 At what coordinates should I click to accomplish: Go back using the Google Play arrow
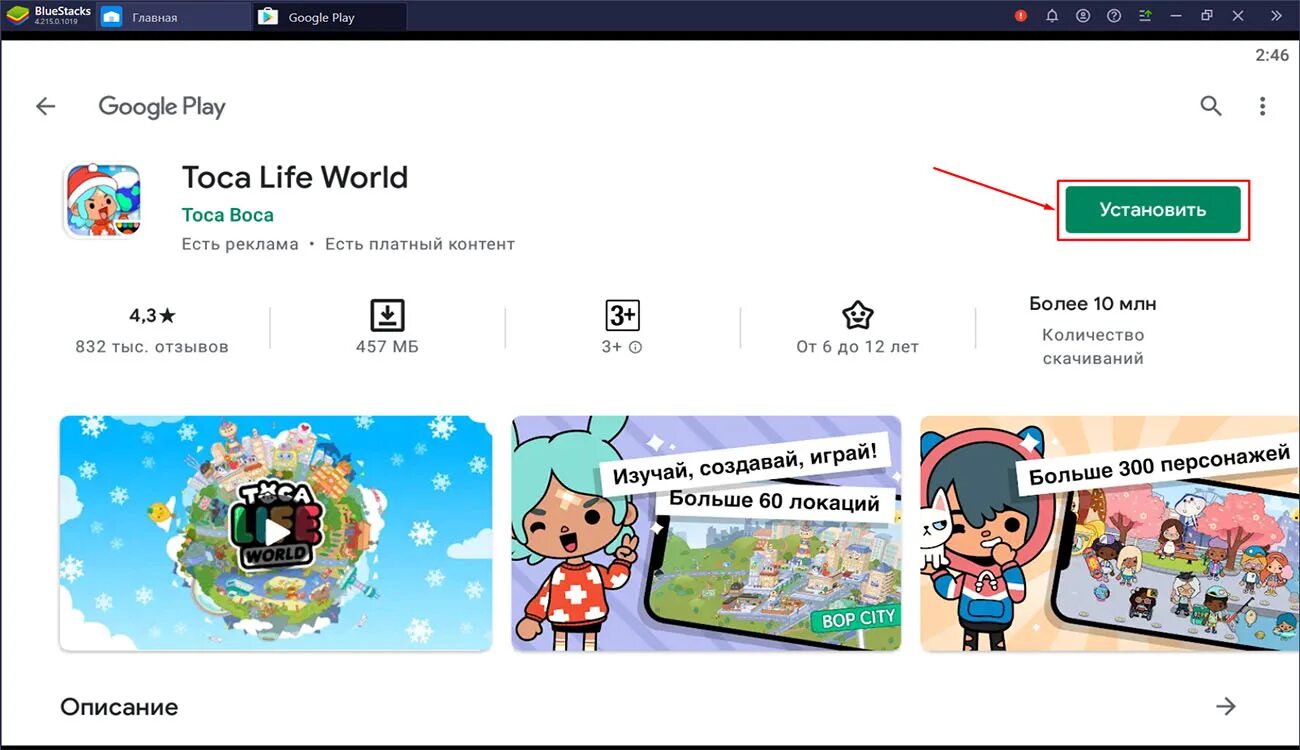(45, 106)
